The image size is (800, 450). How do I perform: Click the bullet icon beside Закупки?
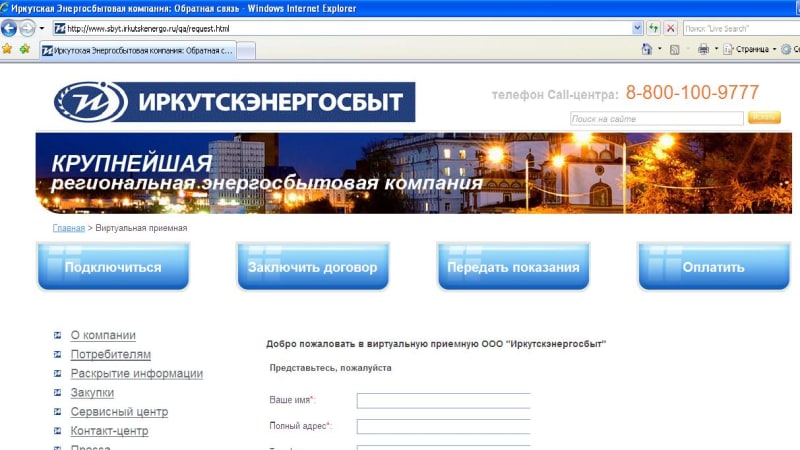57,392
